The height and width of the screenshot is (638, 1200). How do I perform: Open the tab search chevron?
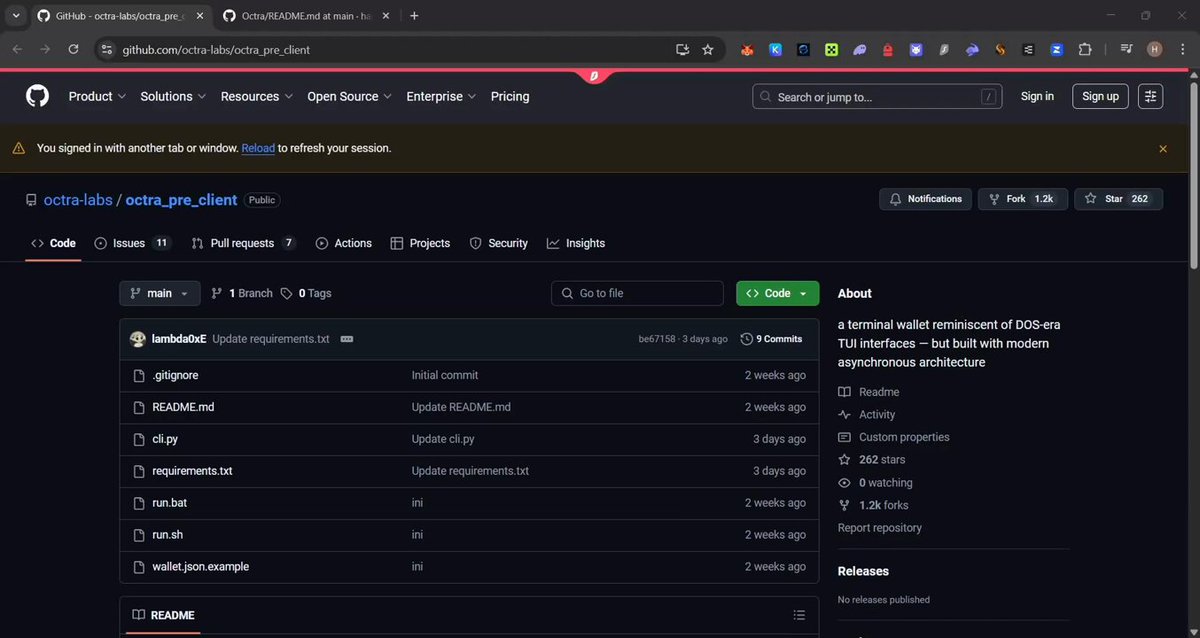tap(16, 16)
